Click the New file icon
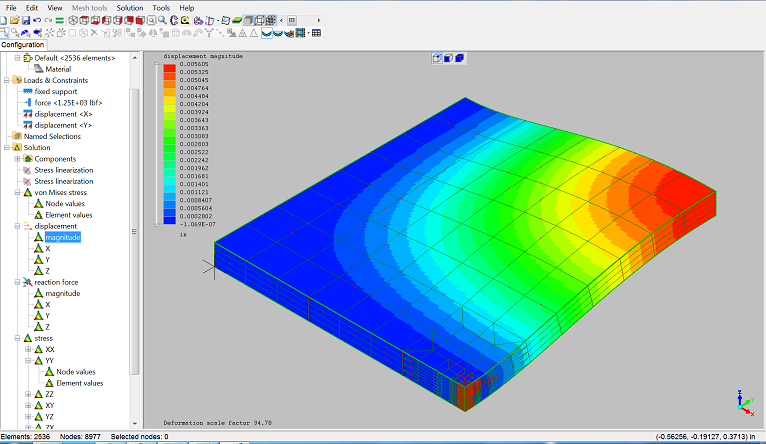The width and height of the screenshot is (766, 444). tap(3, 21)
